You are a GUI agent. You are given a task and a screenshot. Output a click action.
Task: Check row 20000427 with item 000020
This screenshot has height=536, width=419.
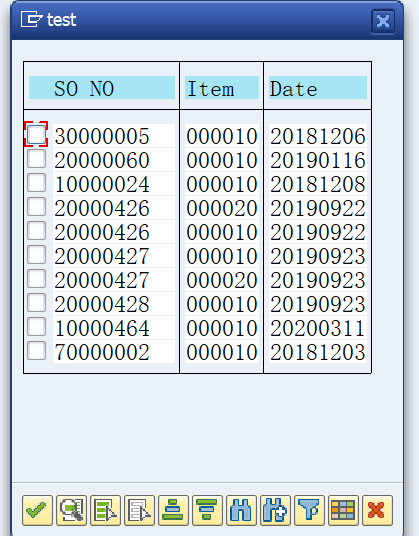37,278
